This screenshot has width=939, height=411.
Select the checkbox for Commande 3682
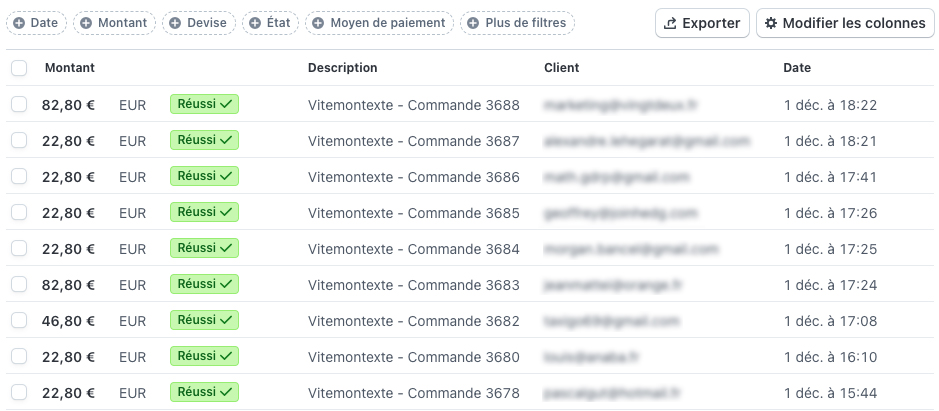pyautogui.click(x=19, y=321)
